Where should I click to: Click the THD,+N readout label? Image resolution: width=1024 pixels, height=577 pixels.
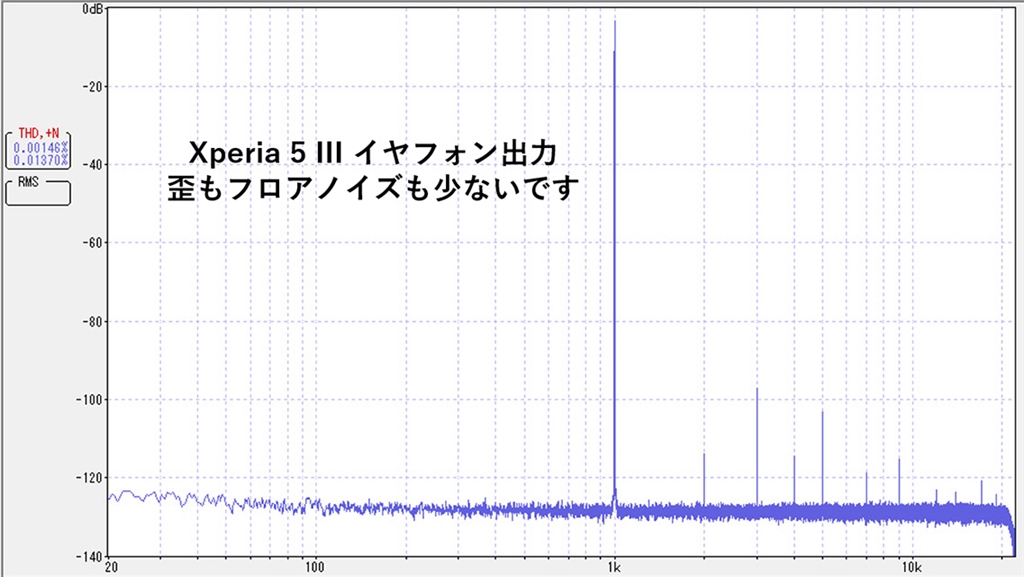38,133
